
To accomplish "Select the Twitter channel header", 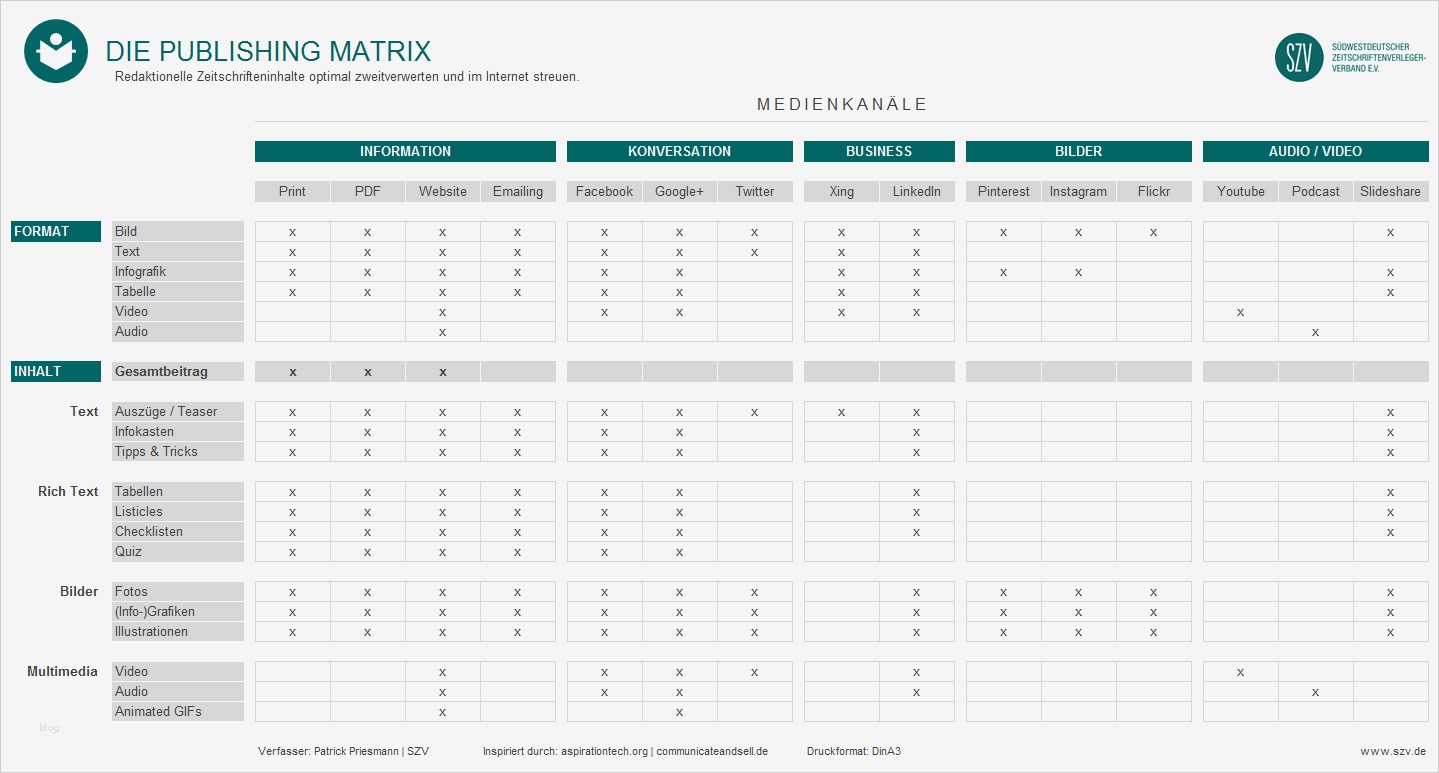I will click(x=755, y=191).
